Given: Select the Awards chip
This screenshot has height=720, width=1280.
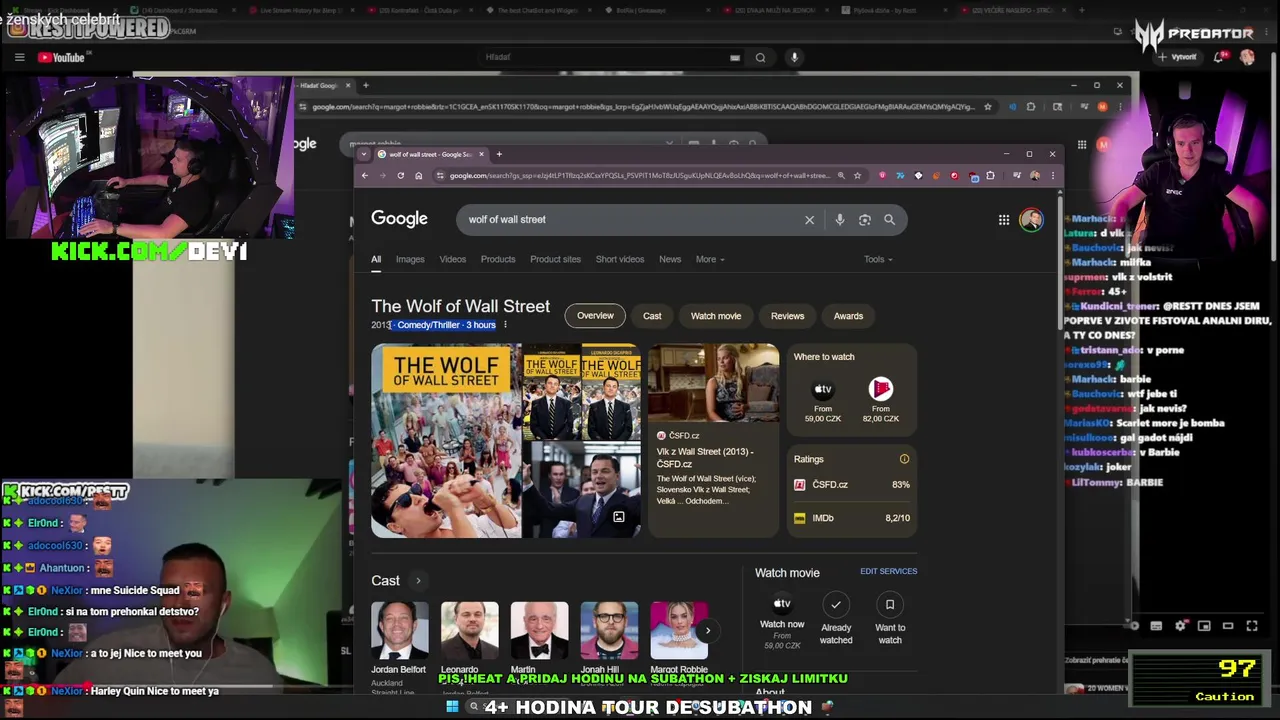Looking at the screenshot, I should [x=848, y=316].
